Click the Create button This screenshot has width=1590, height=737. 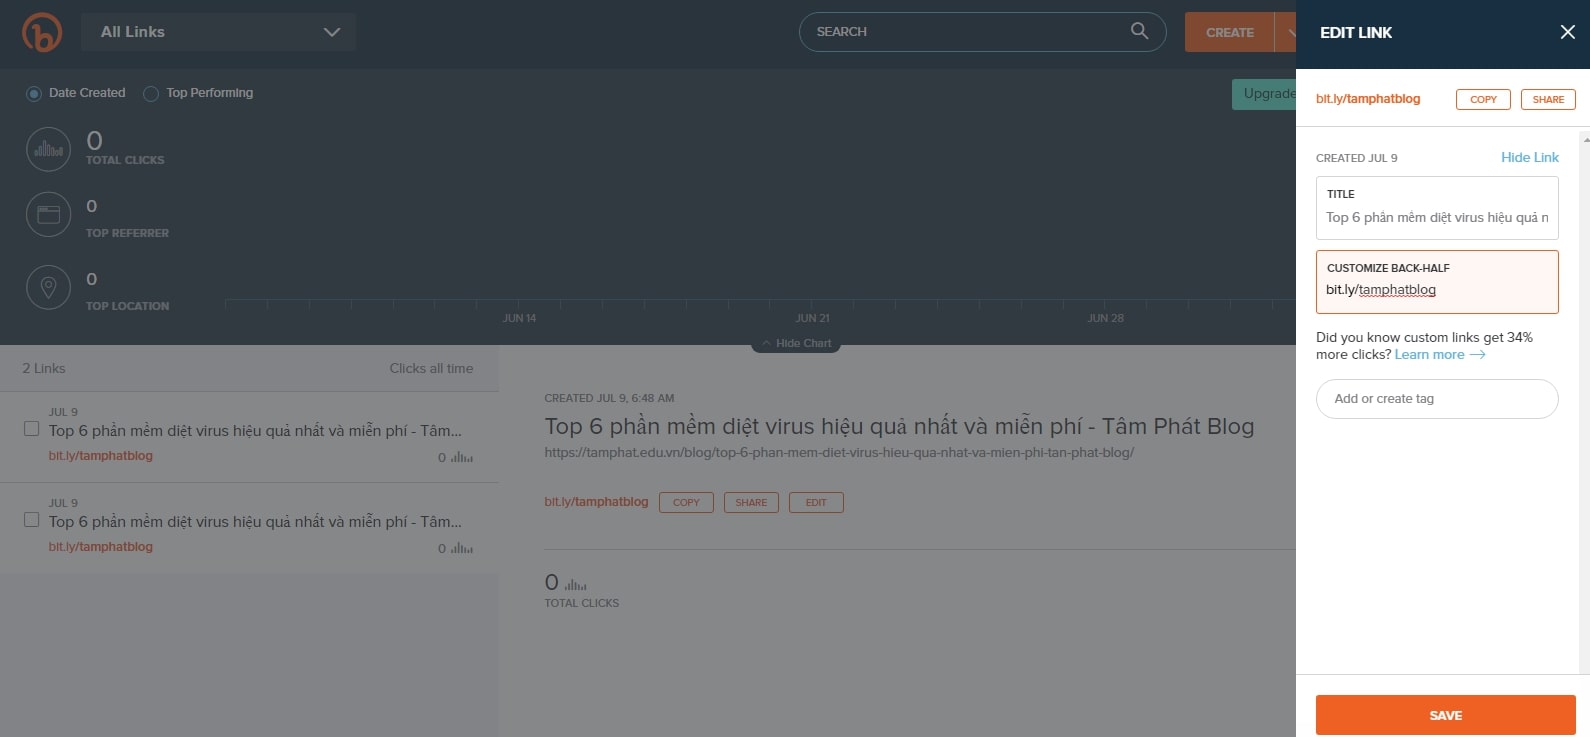coord(1229,32)
